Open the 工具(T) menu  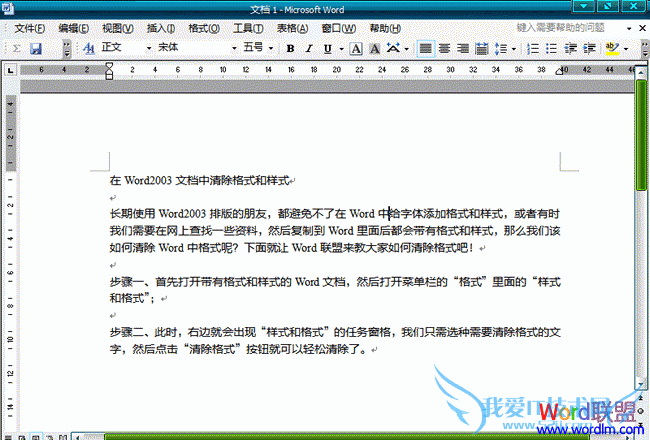[x=248, y=28]
